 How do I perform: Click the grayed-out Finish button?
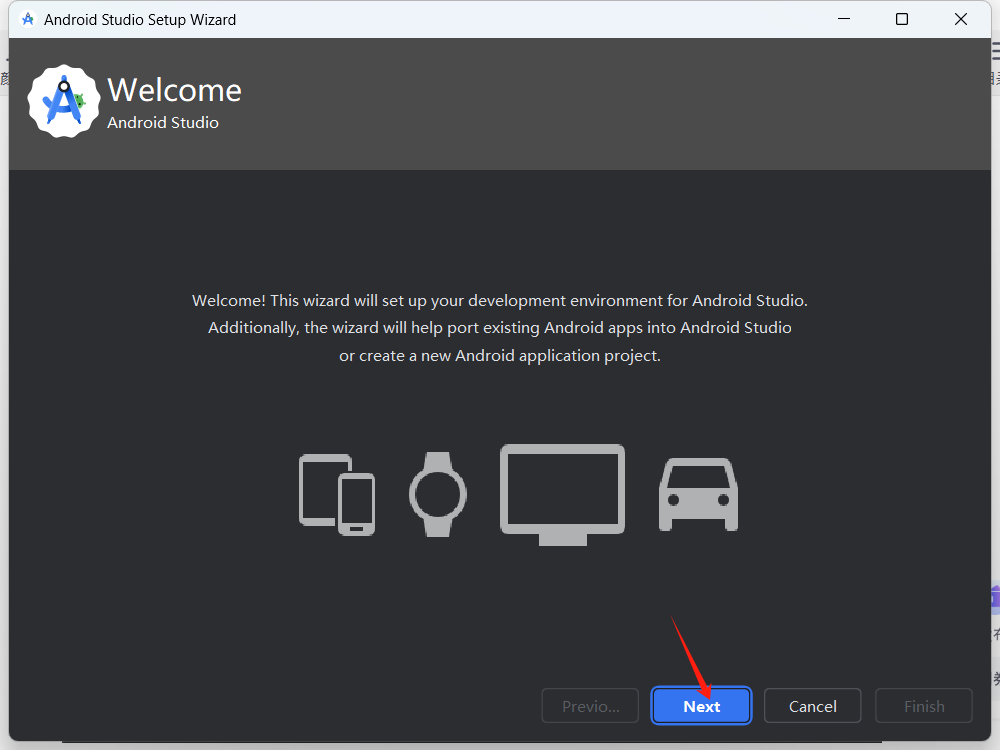click(923, 705)
